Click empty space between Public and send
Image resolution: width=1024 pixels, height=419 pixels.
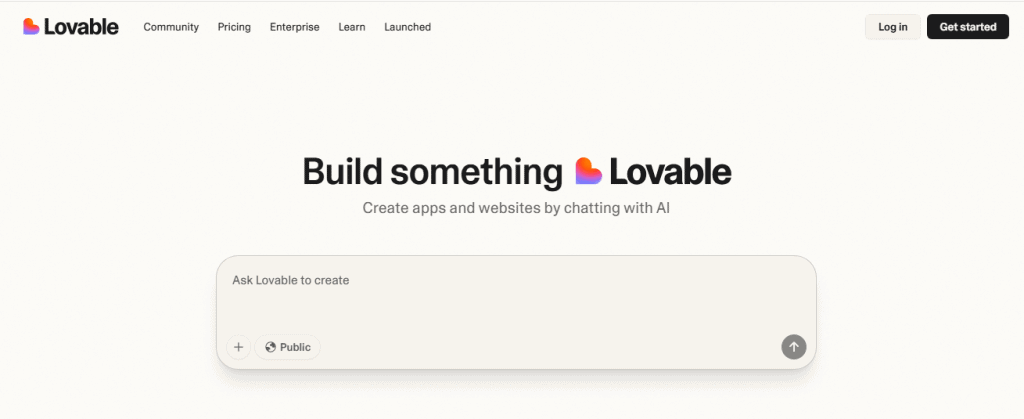[551, 347]
